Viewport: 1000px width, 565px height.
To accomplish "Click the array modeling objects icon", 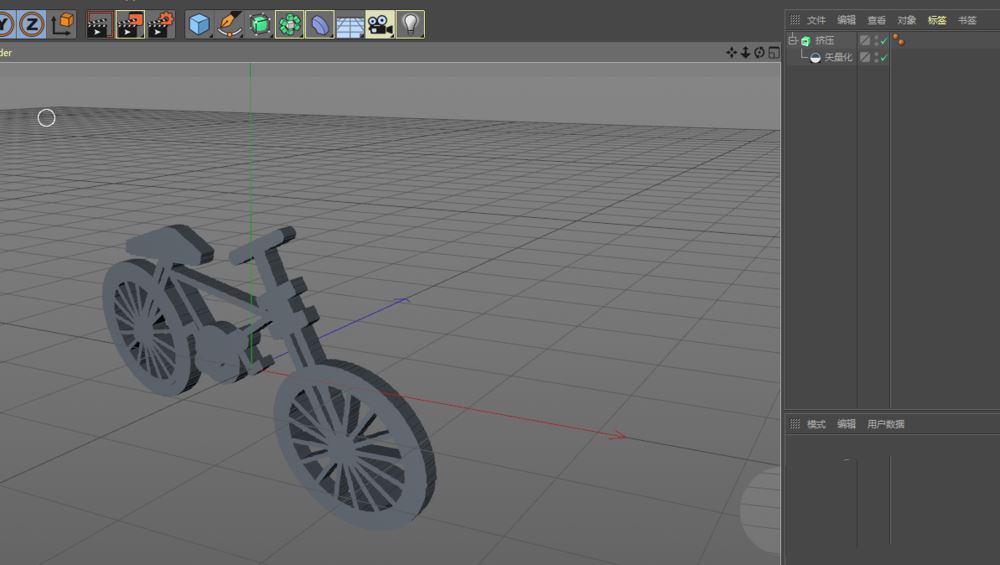I will pyautogui.click(x=290, y=24).
